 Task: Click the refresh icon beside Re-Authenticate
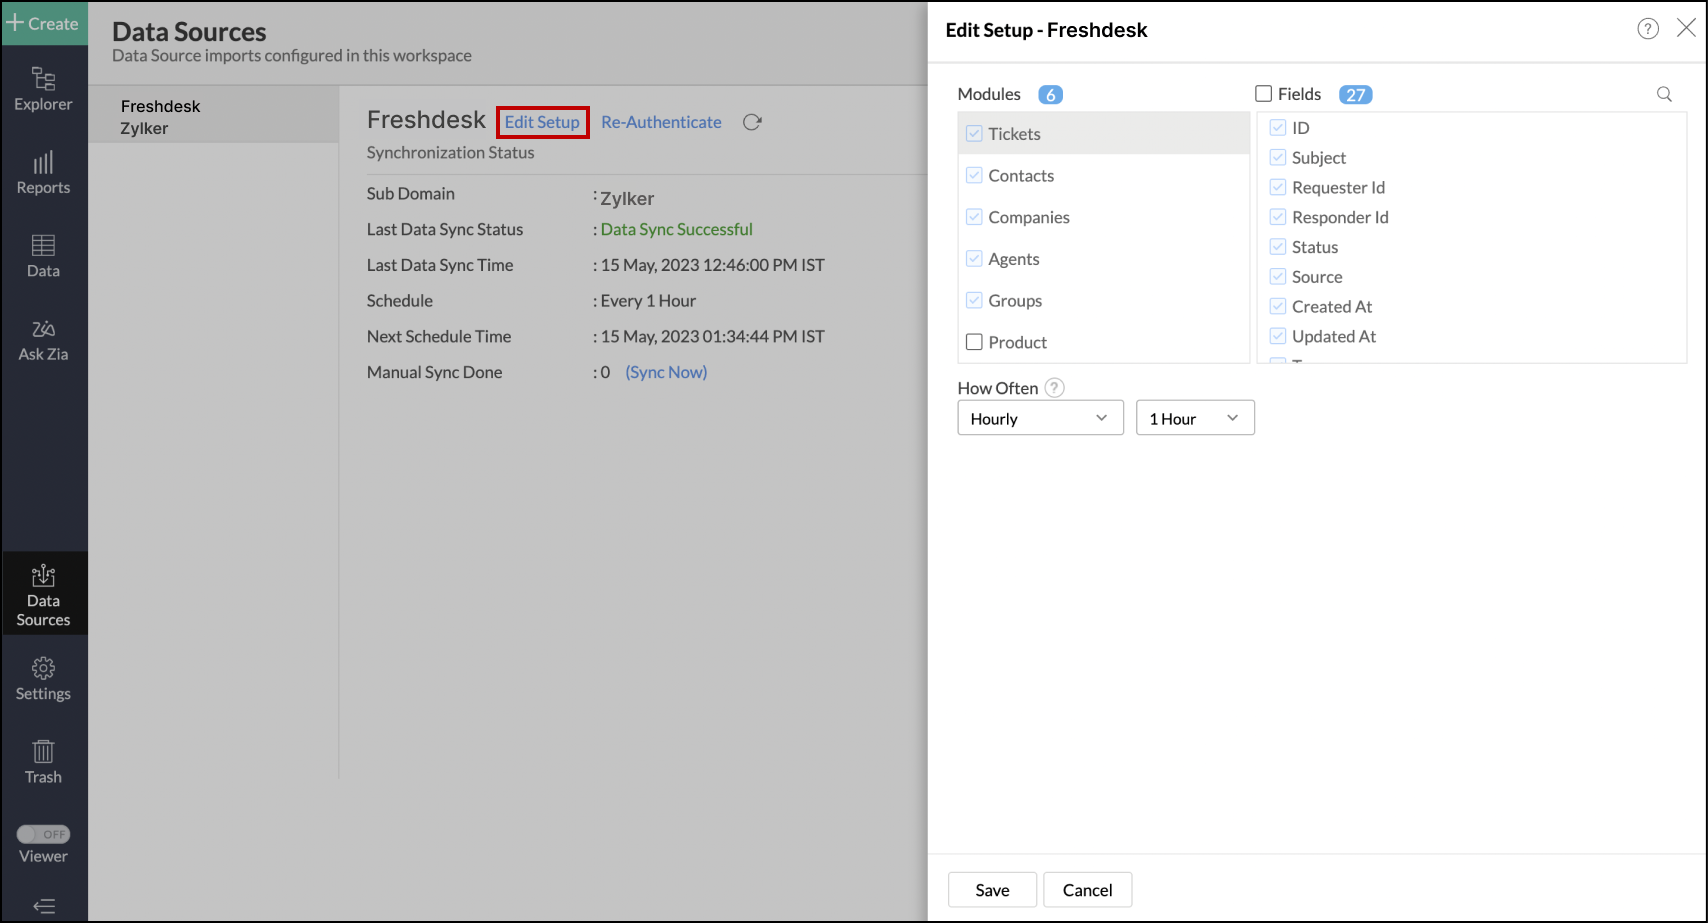752,122
